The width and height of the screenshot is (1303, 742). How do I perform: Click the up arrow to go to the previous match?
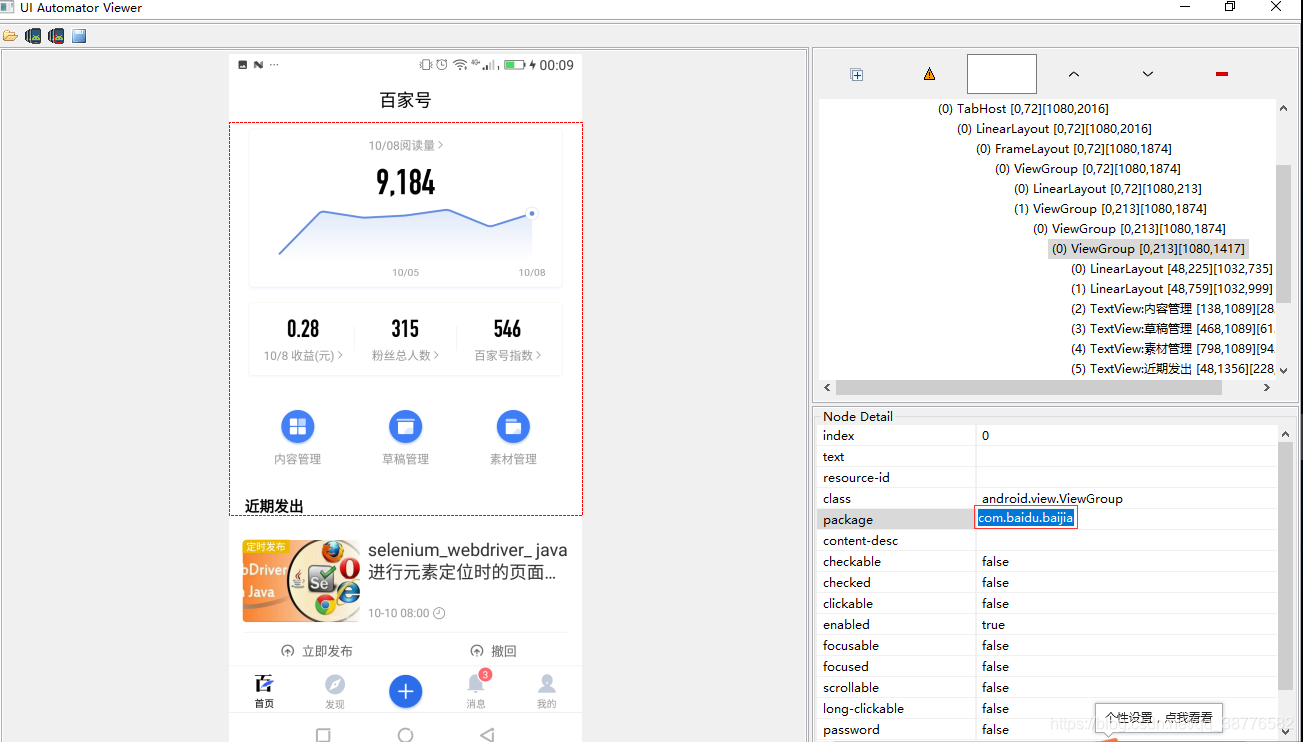[x=1074, y=74]
